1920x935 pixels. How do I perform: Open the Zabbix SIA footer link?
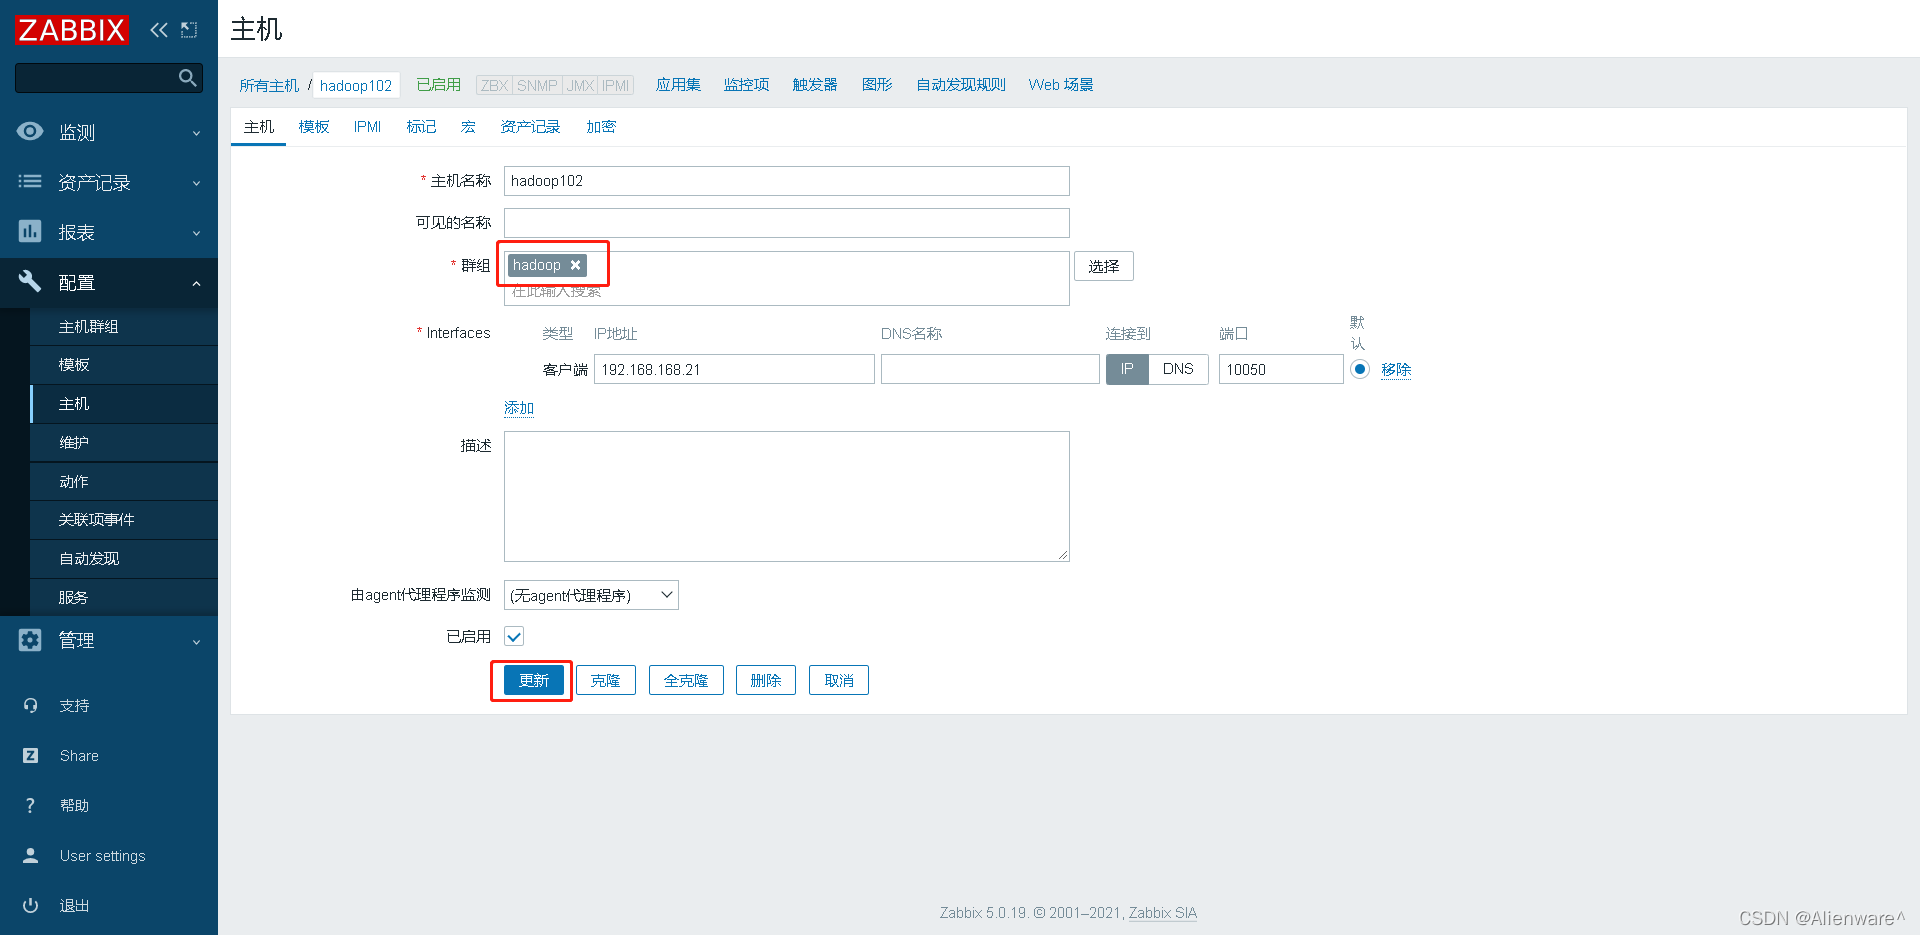[x=1163, y=913]
